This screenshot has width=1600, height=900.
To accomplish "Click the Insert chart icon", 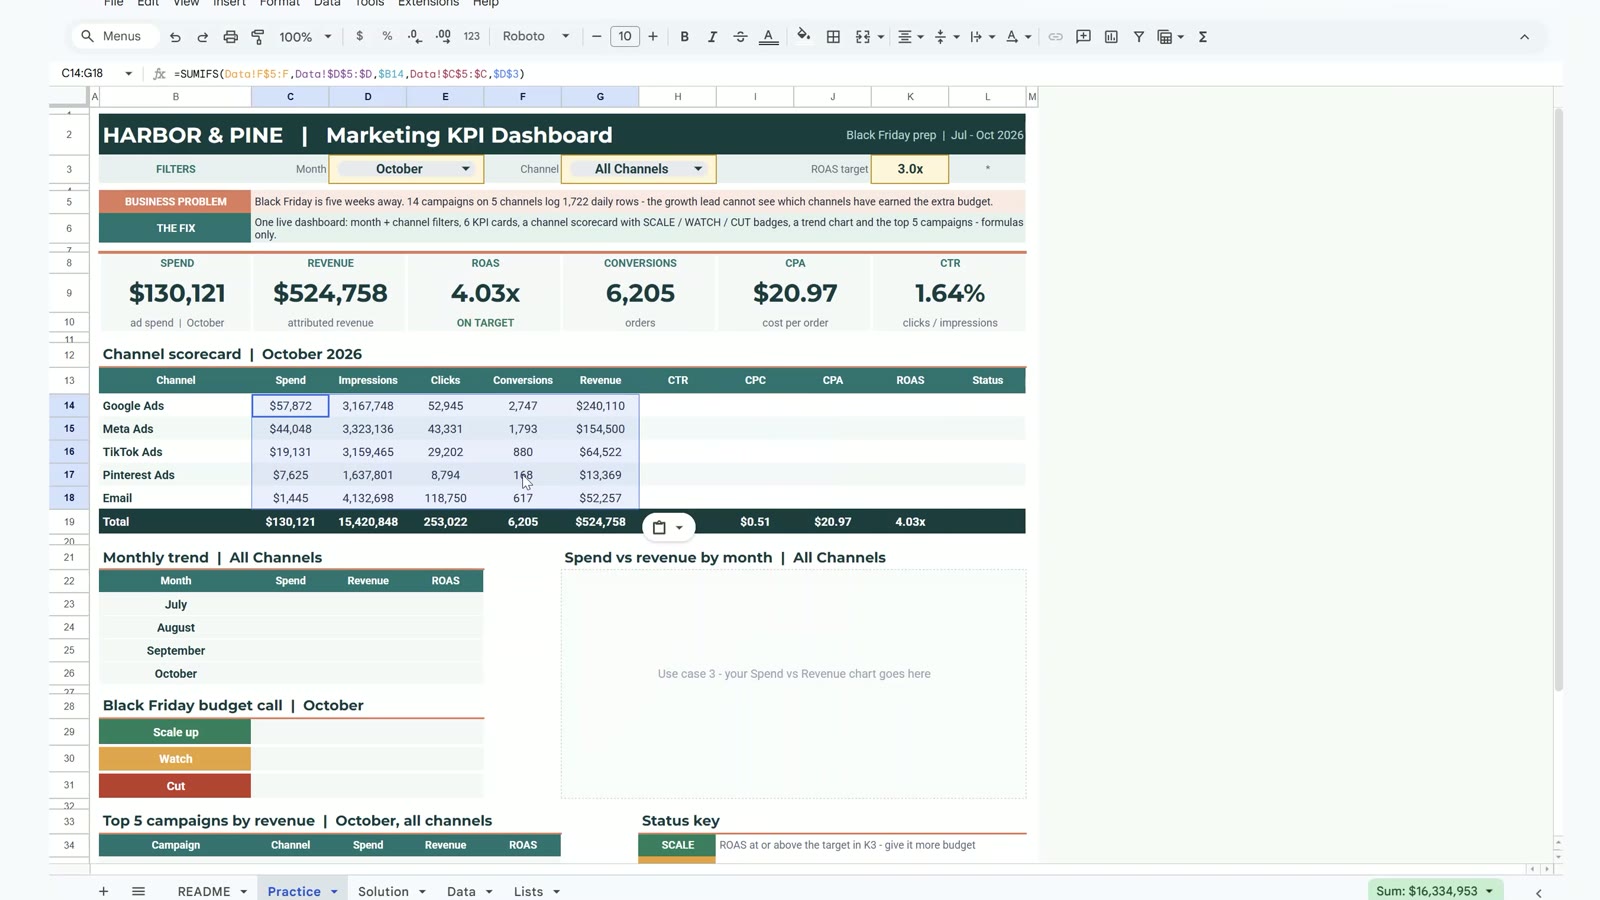I will point(1111,37).
